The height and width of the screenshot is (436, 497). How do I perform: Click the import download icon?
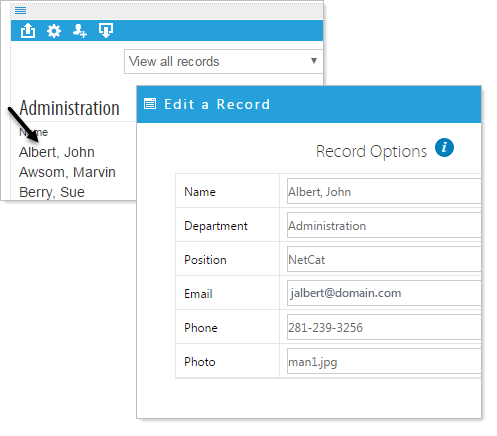106,31
